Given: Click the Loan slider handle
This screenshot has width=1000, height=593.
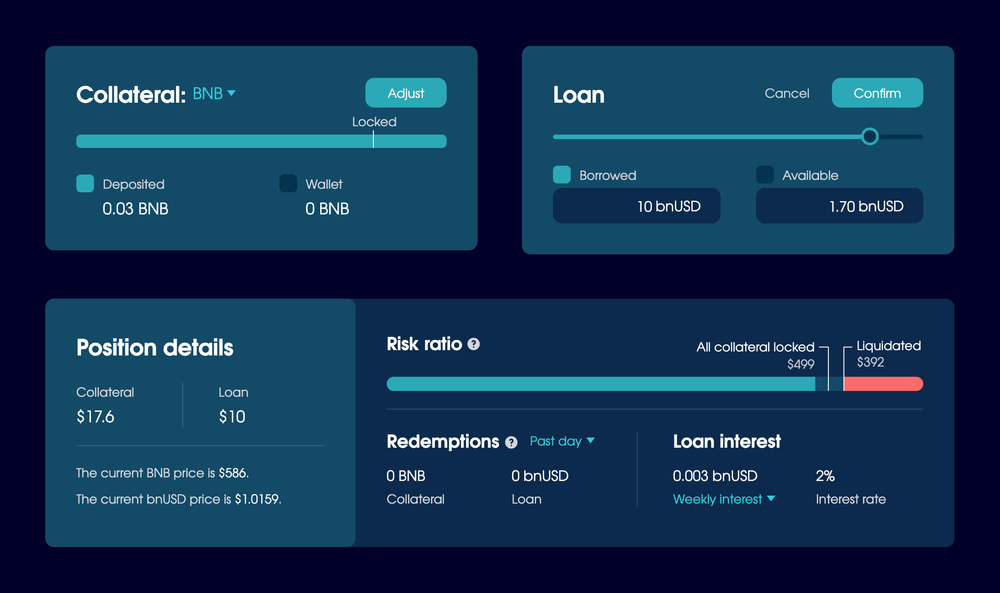Looking at the screenshot, I should pyautogui.click(x=870, y=136).
